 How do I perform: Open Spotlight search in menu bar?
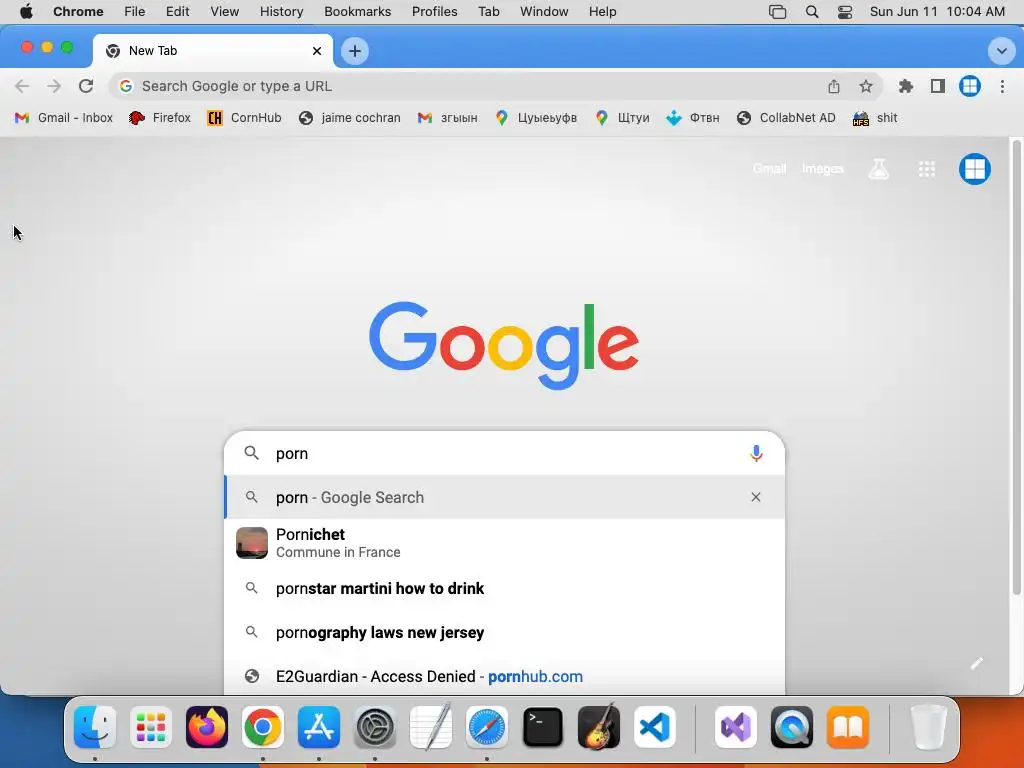point(812,12)
